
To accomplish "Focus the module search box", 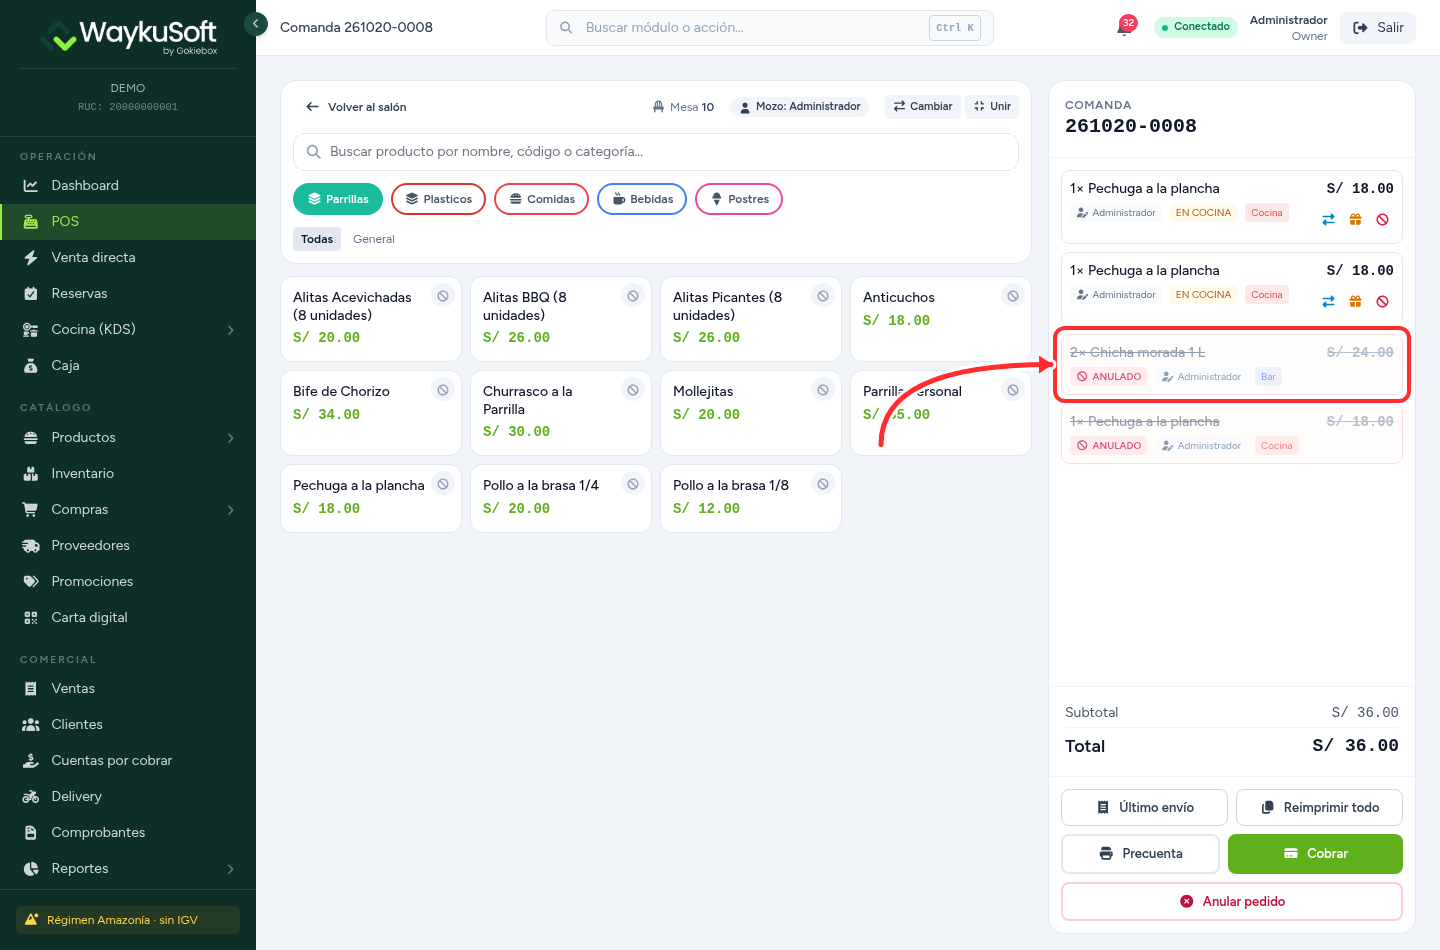I will click(x=770, y=28).
